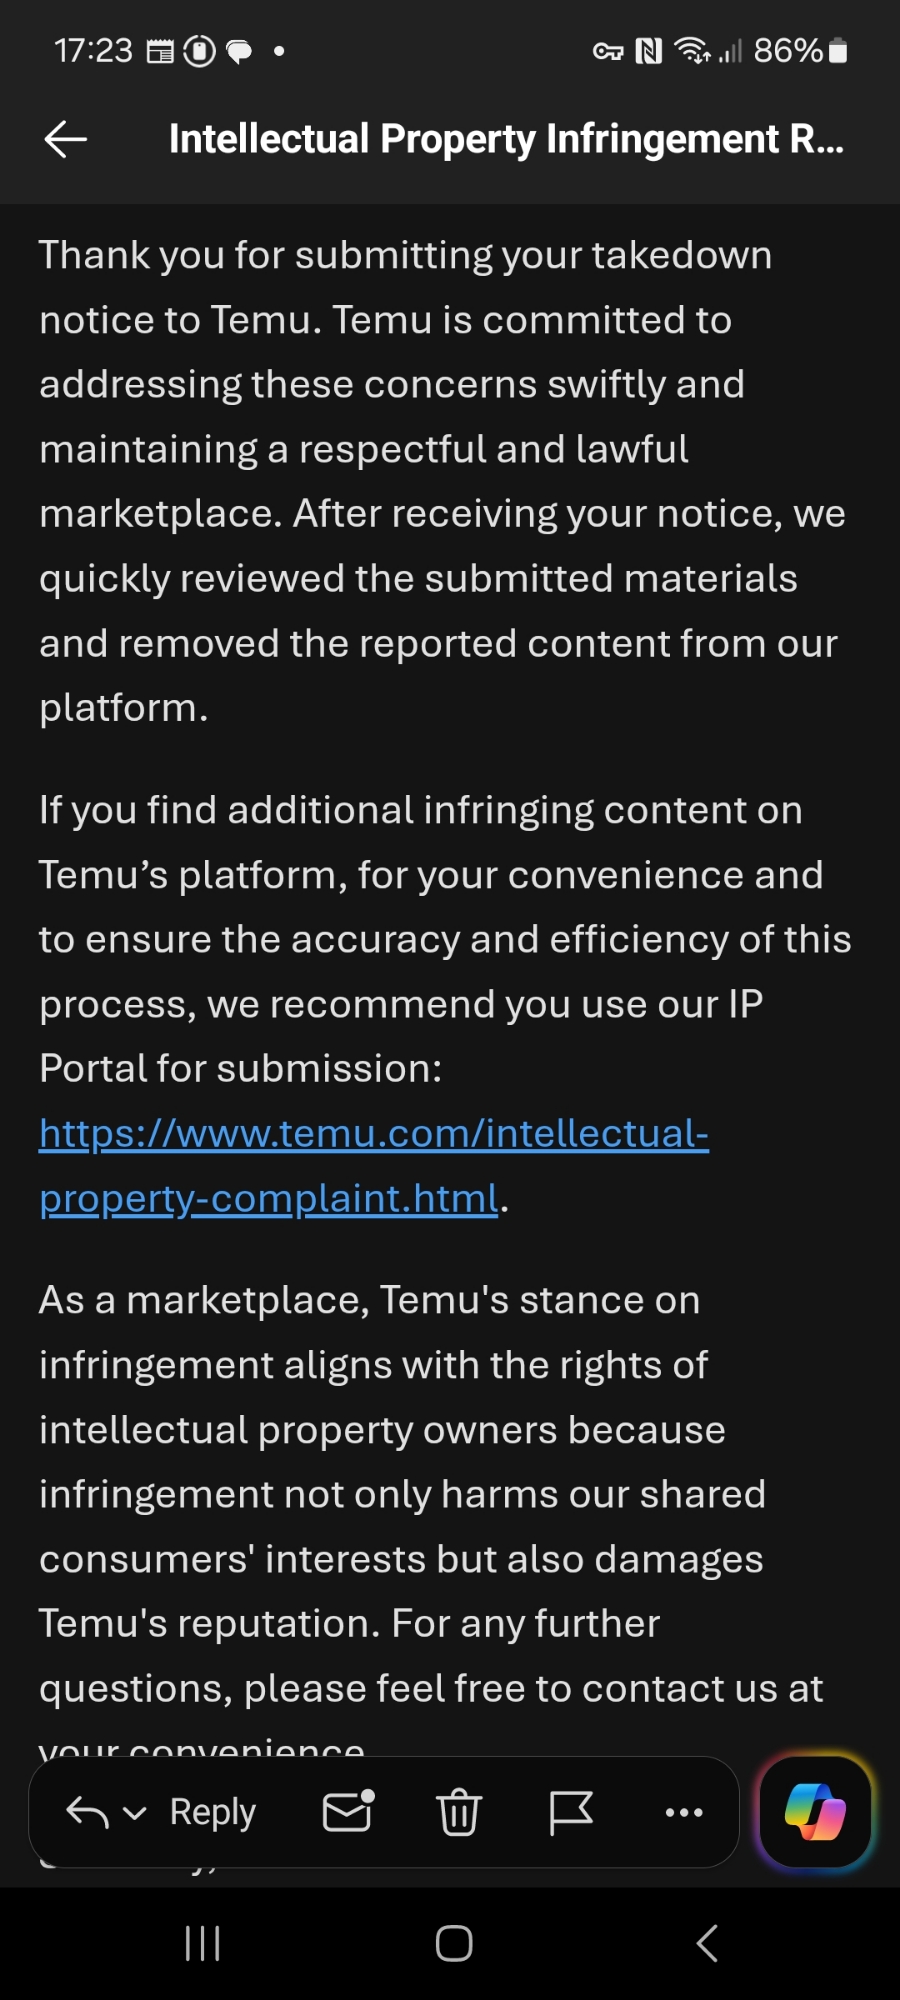
Task: Tap the VPN key status icon
Action: (608, 51)
